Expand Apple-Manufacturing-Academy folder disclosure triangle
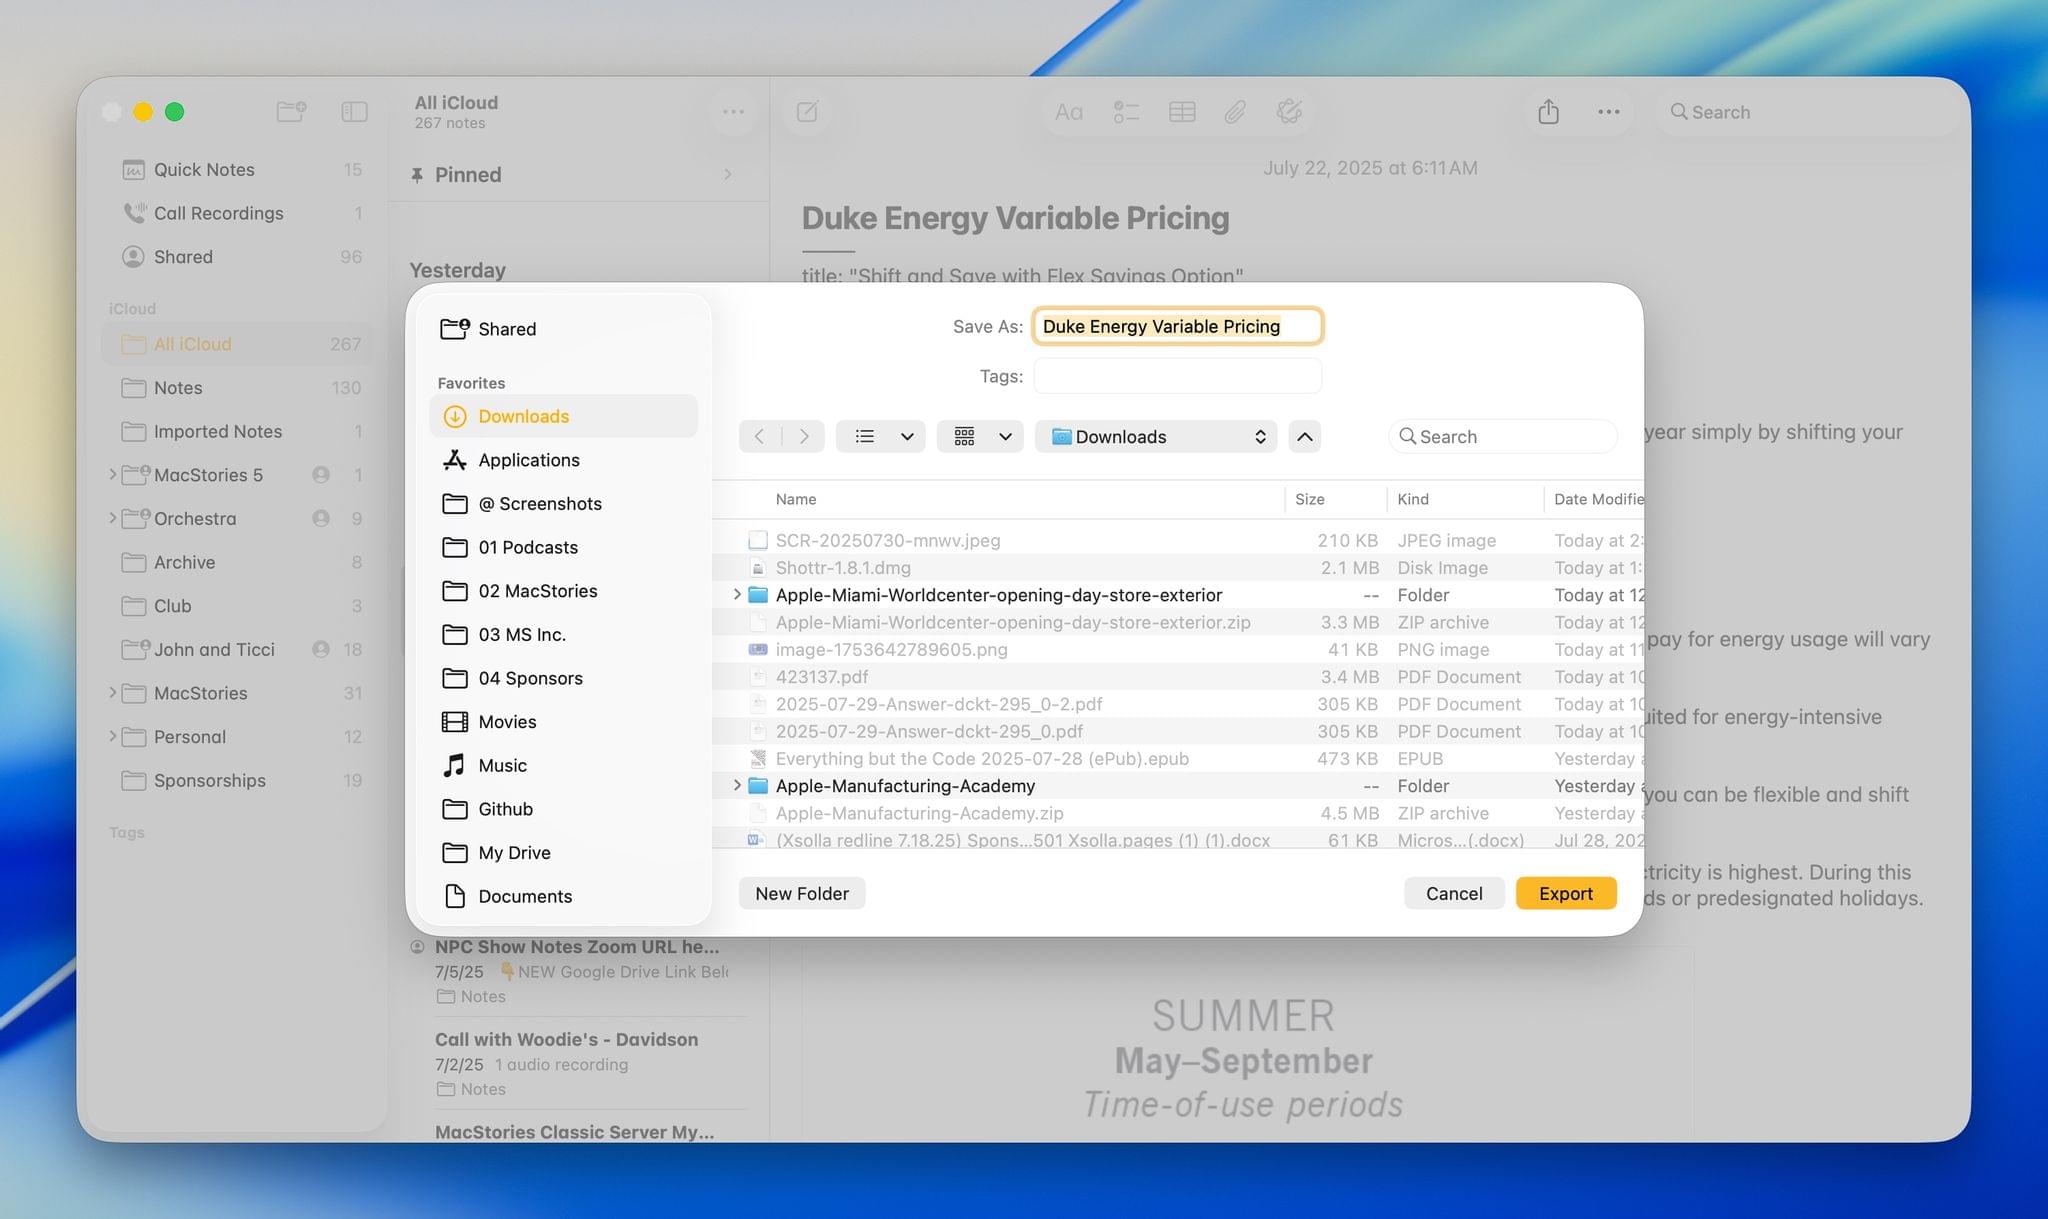 tap(737, 786)
